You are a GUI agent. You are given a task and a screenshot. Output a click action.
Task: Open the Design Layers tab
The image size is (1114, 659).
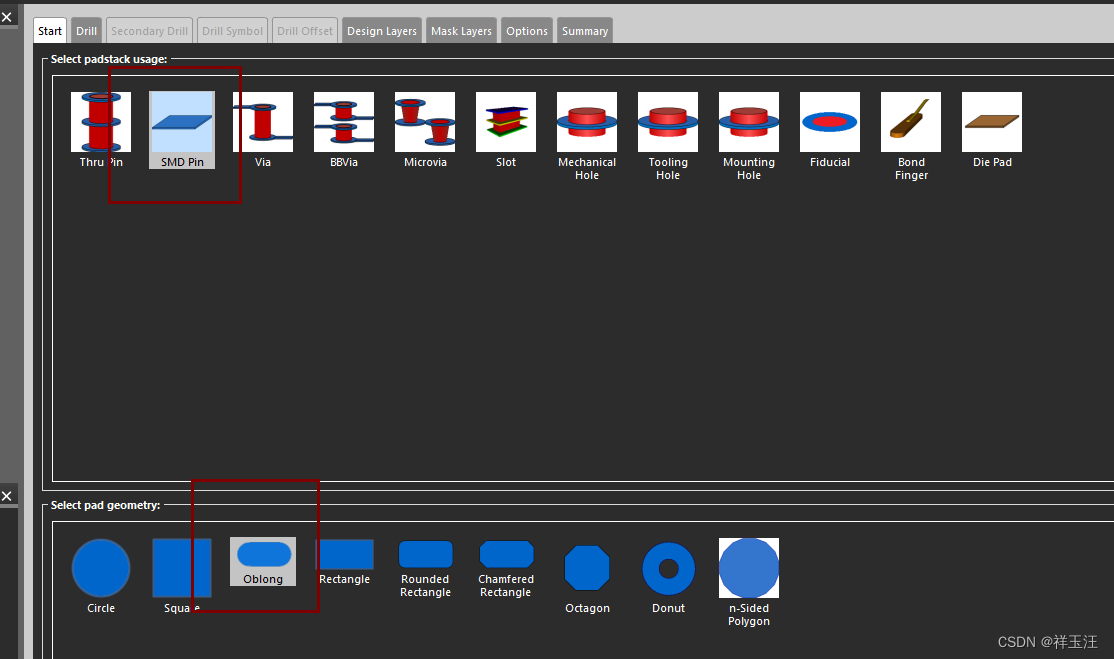382,31
